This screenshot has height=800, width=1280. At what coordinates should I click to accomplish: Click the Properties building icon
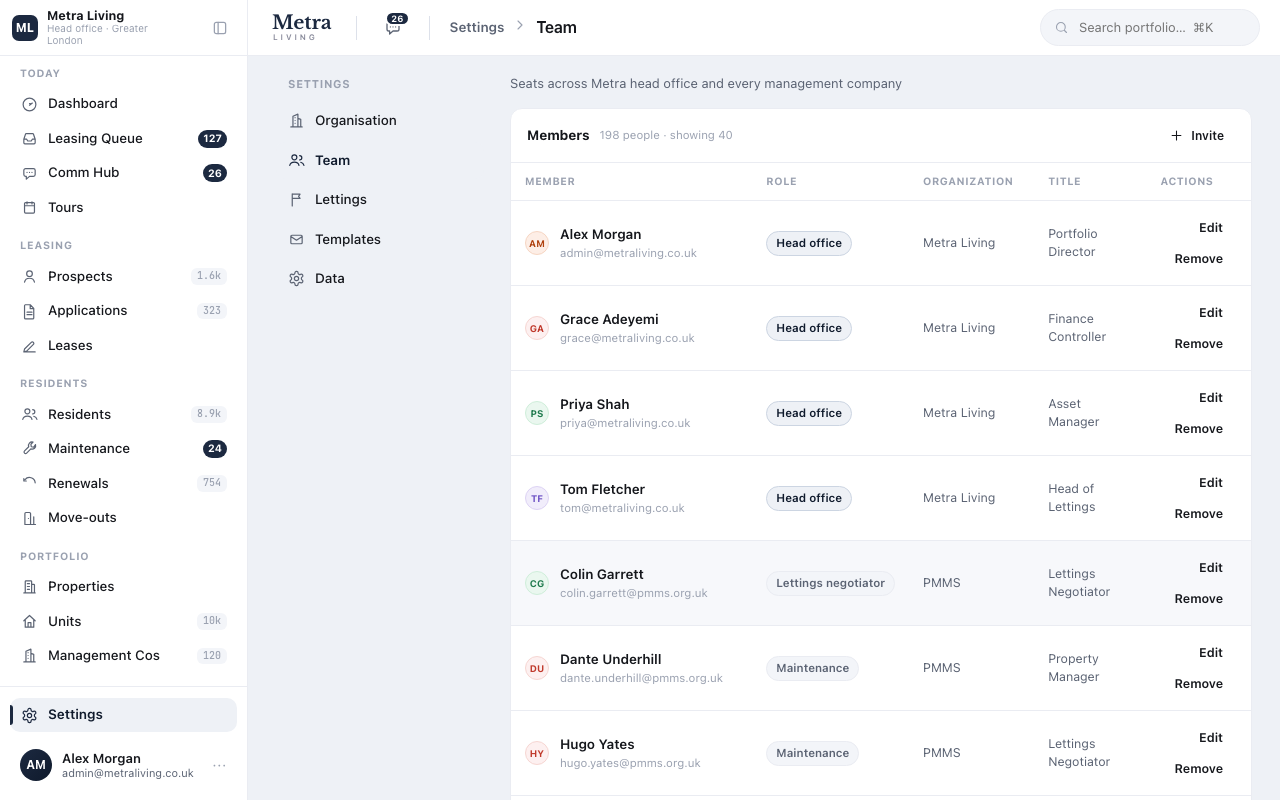29,587
